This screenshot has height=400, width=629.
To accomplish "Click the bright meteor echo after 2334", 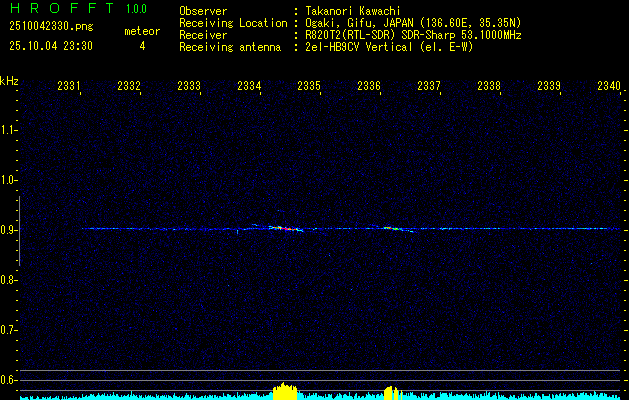I will [x=285, y=229].
